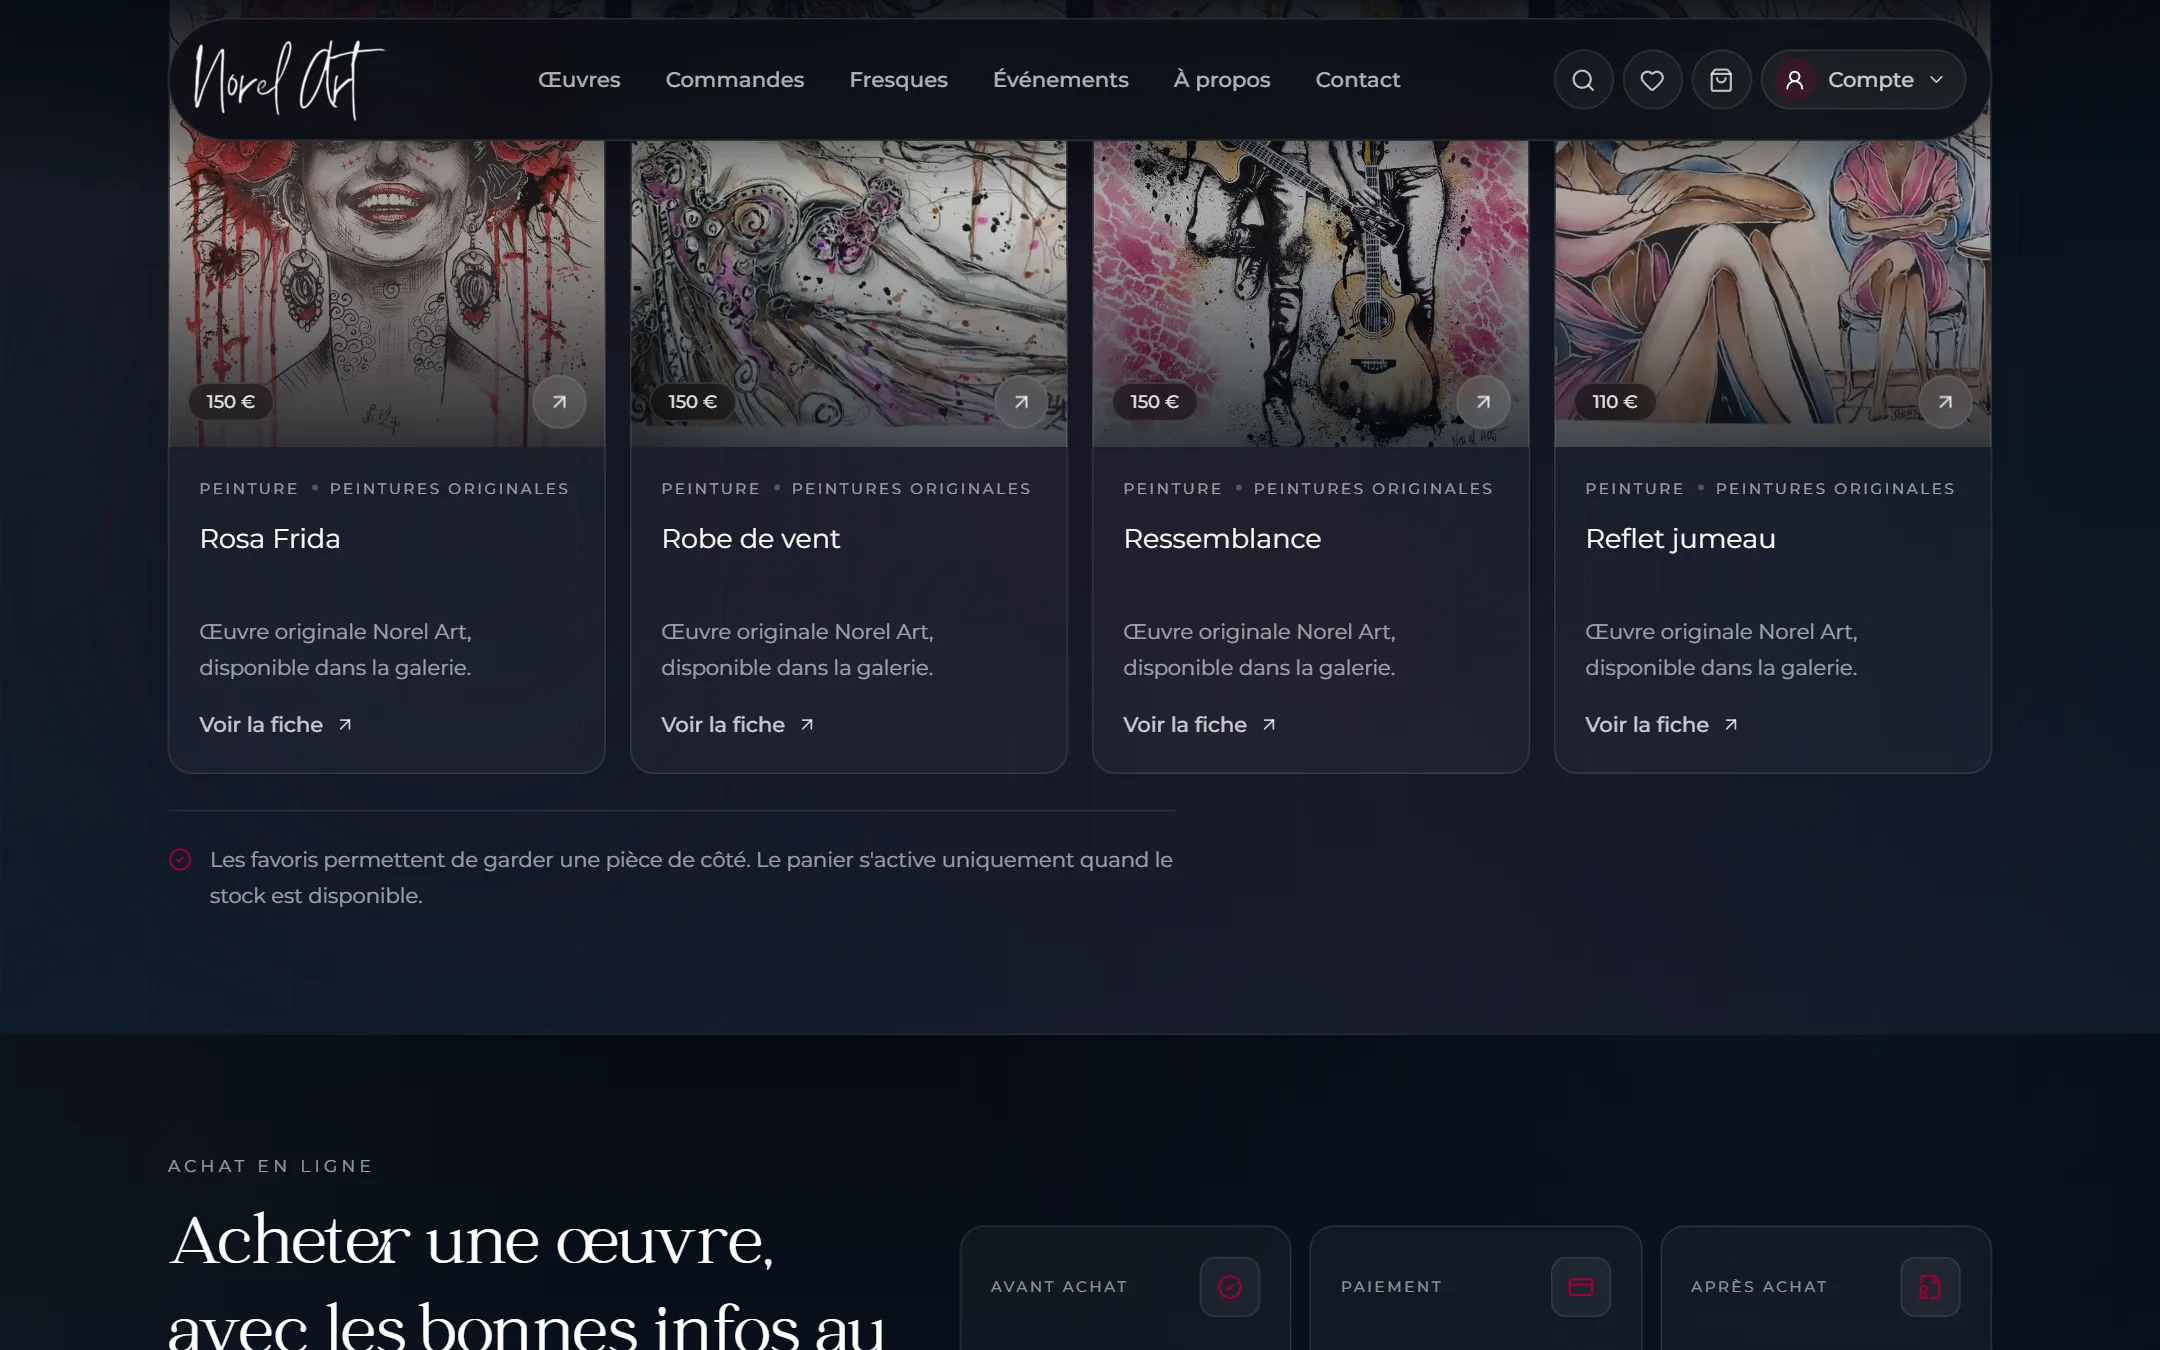2160x1350 pixels.
Task: Open the search icon in header
Action: click(1583, 80)
